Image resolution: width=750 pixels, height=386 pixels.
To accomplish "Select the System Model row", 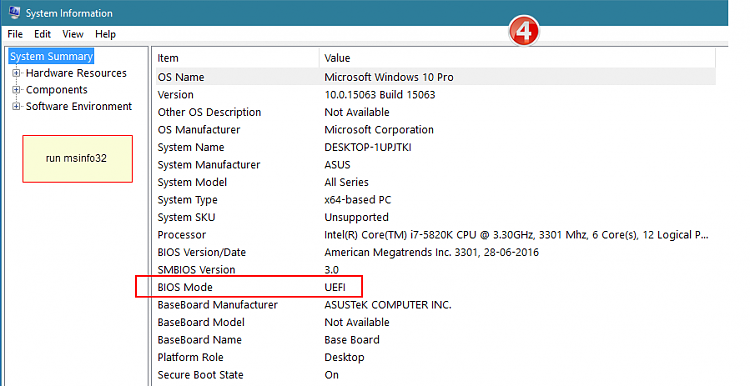I will [x=436, y=182].
